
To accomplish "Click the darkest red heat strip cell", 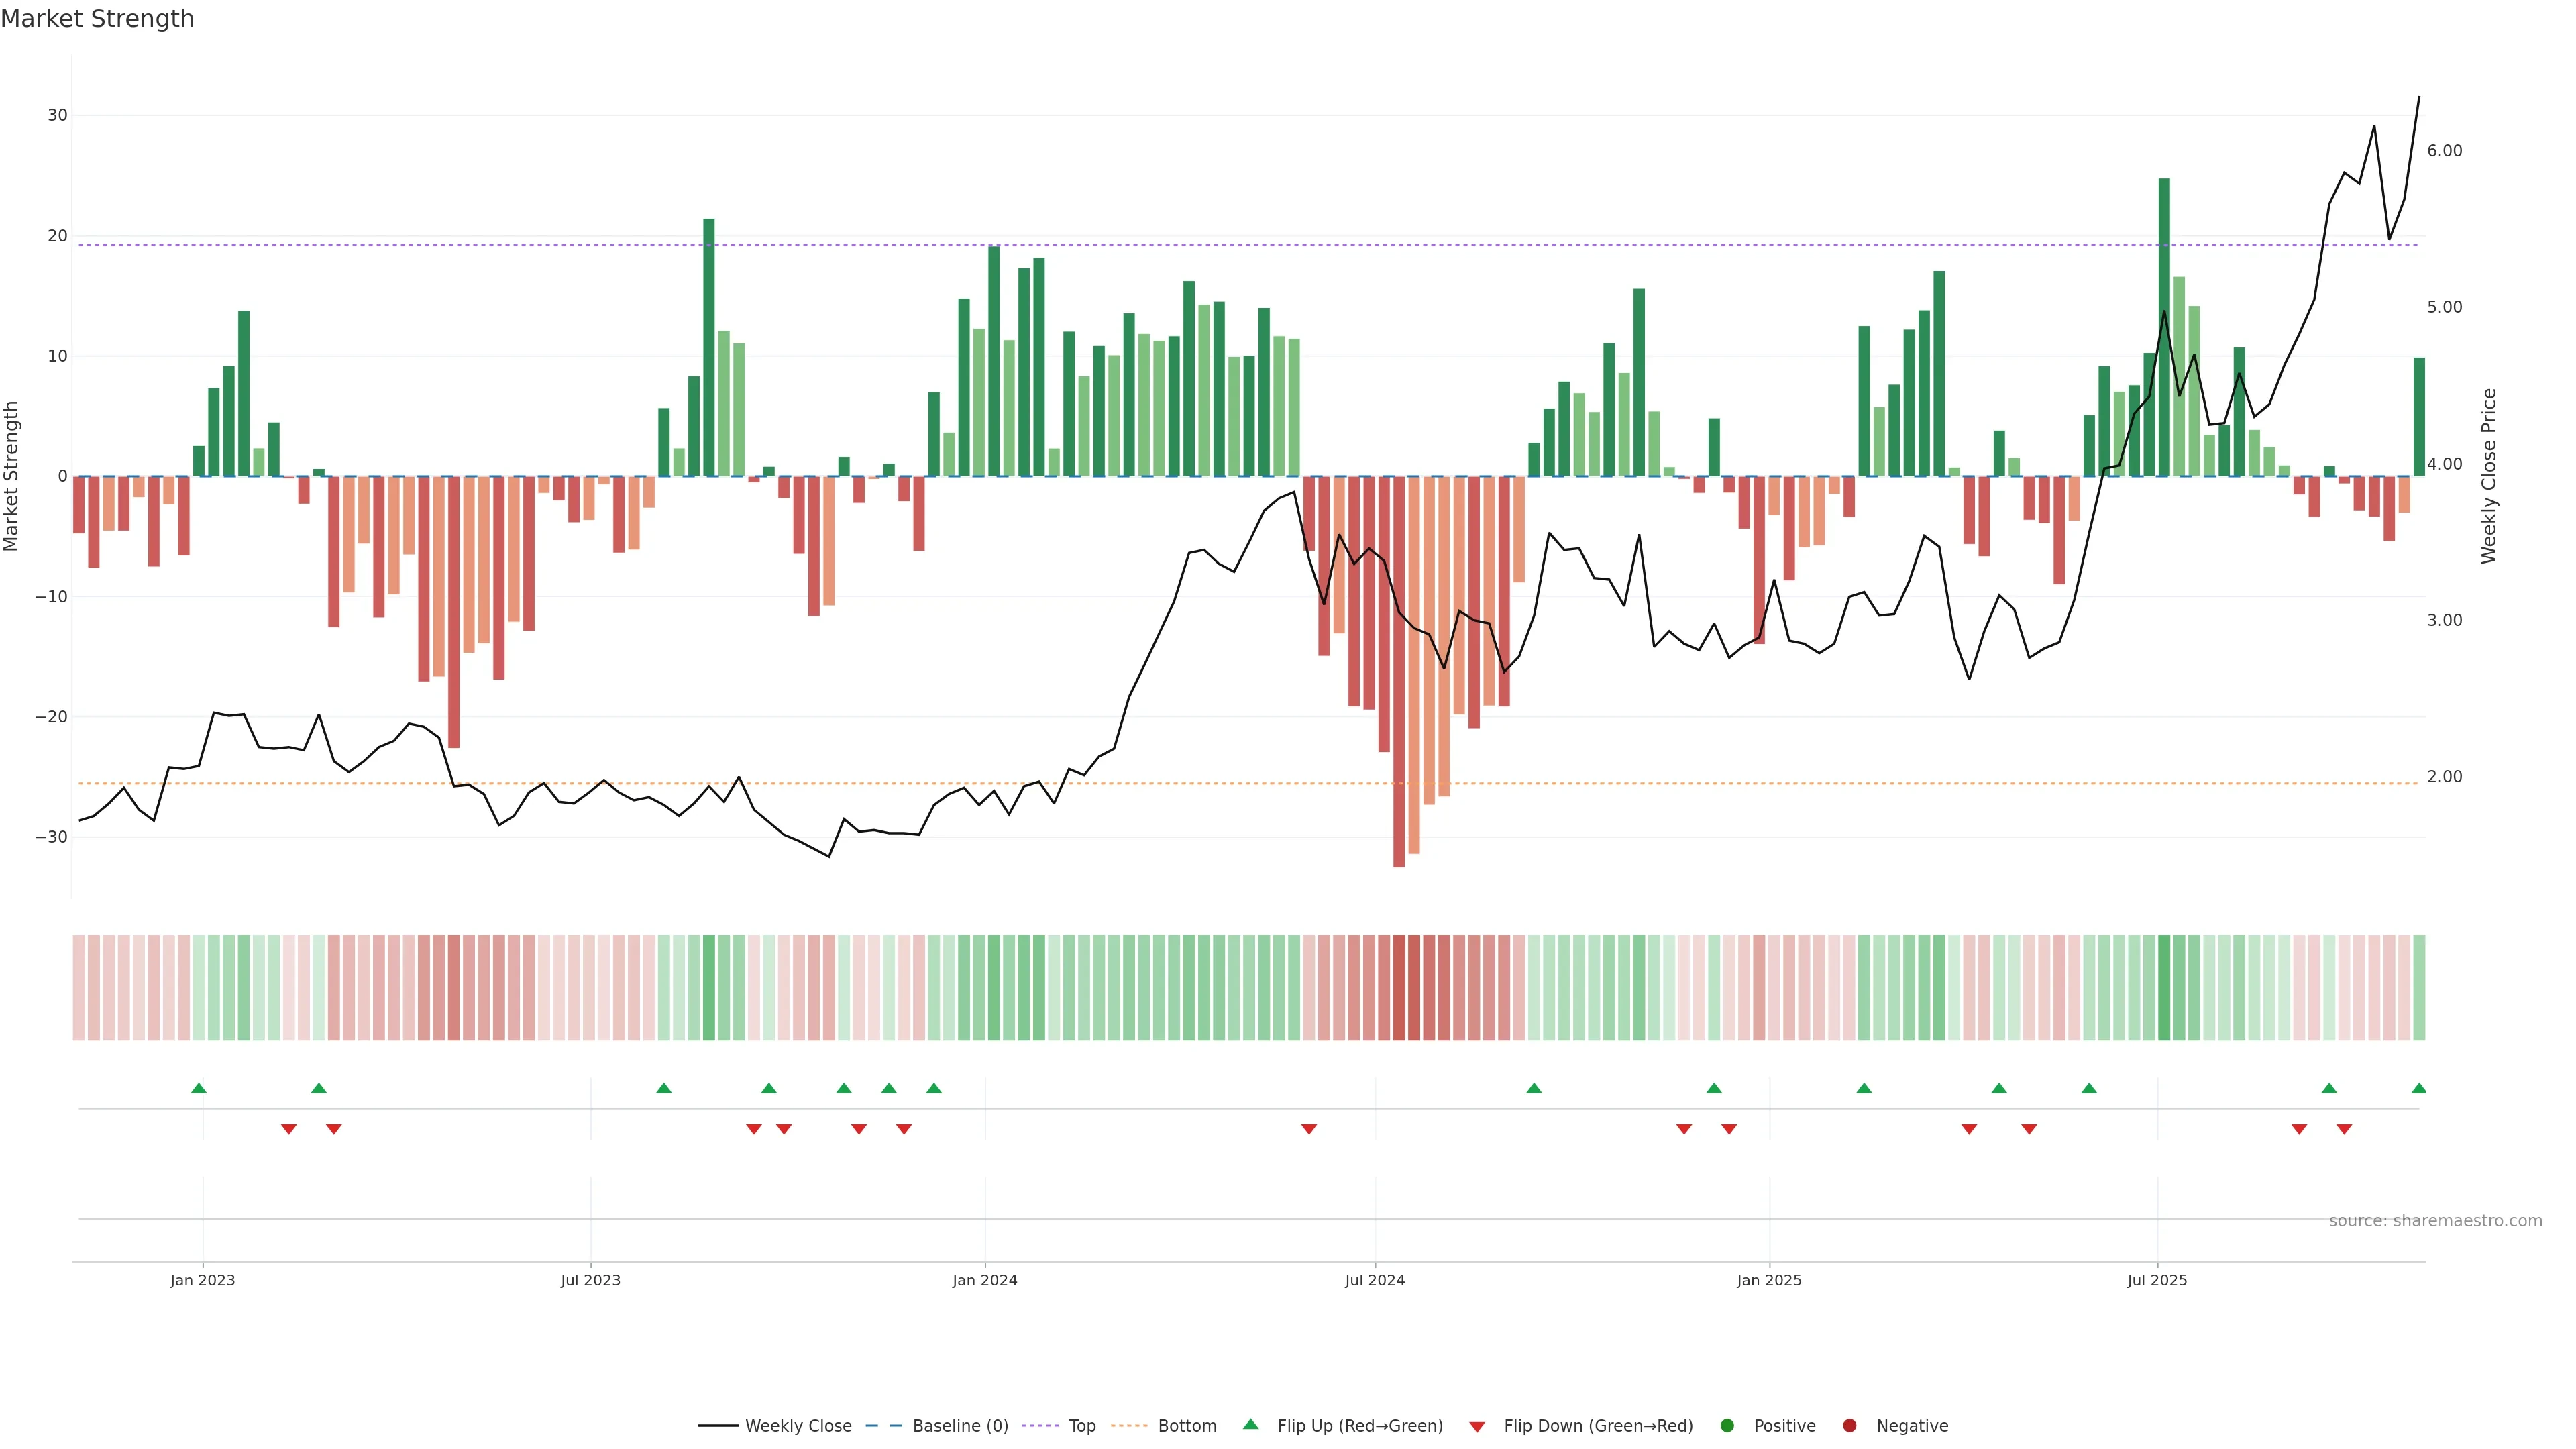I will coord(1399,987).
